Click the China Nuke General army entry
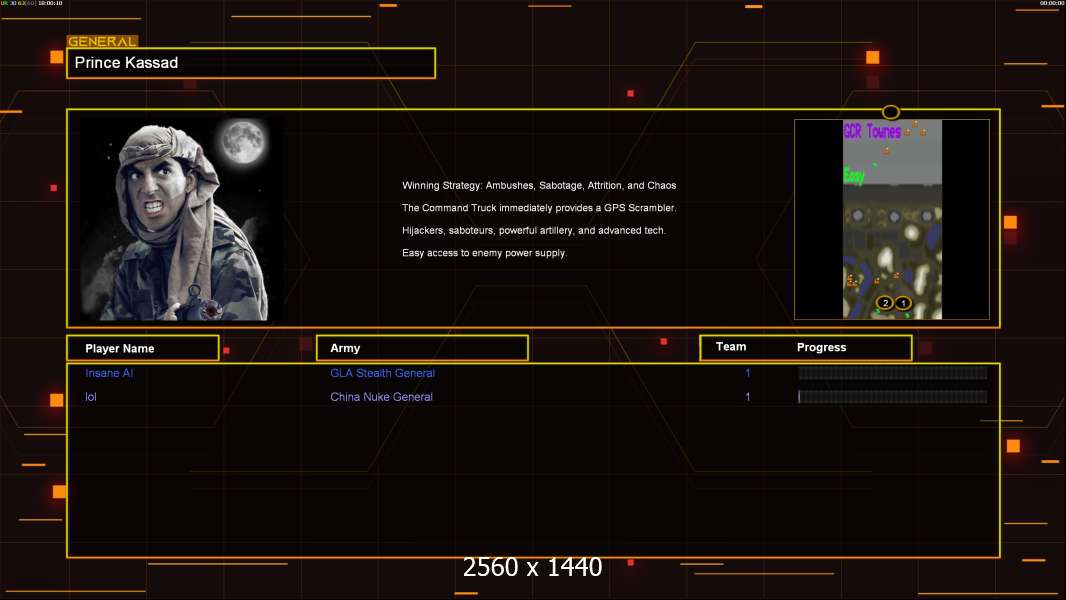 point(381,397)
